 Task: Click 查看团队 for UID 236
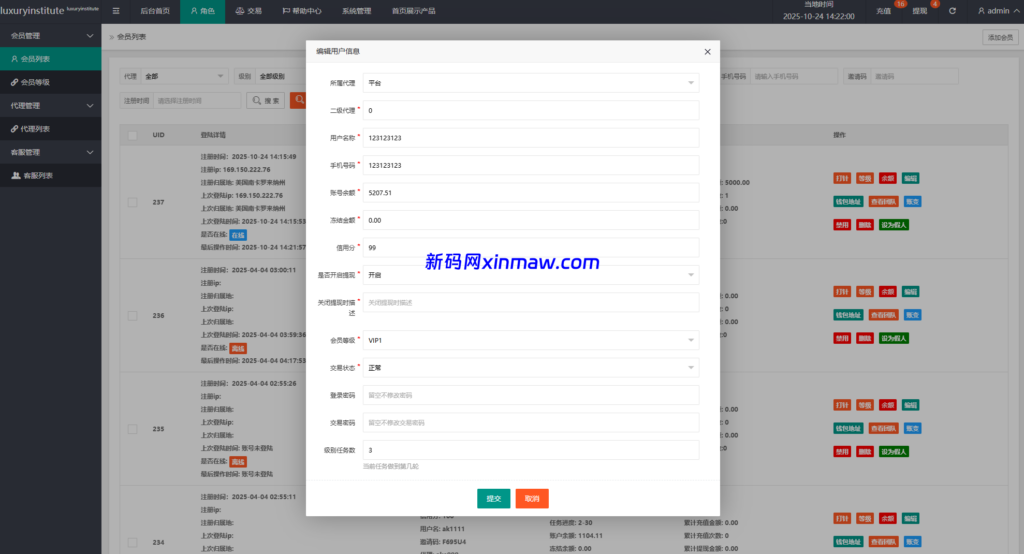pyautogui.click(x=884, y=315)
